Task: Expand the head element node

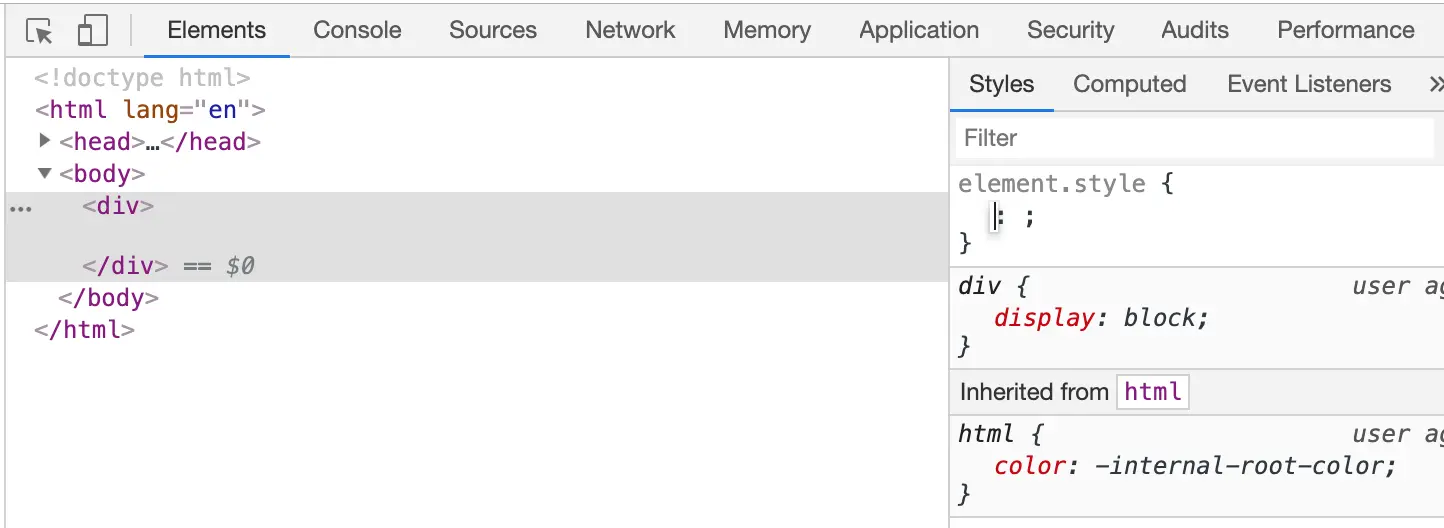Action: pyautogui.click(x=44, y=141)
